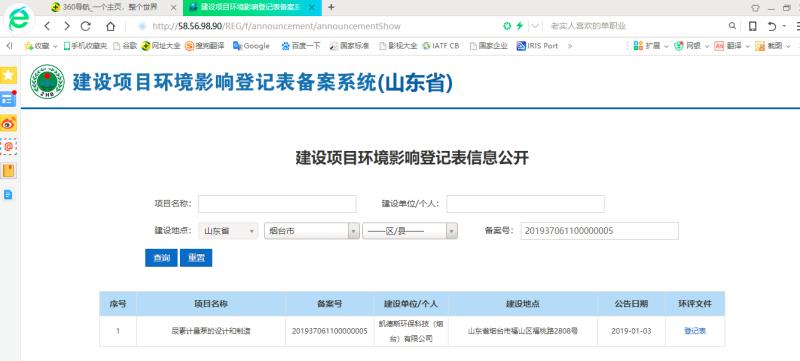800x361 pixels.
Task: Open the 网址大全 bookmark
Action: [x=161, y=46]
